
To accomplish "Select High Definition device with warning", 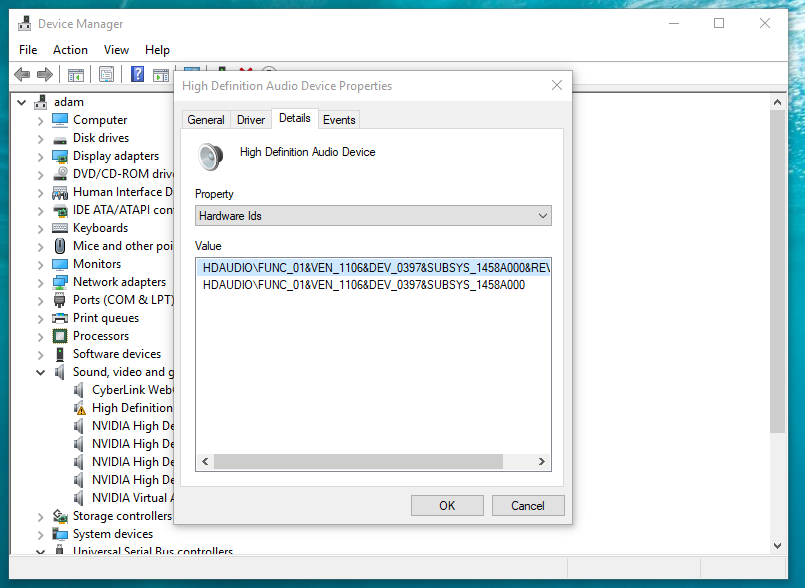I will click(132, 408).
